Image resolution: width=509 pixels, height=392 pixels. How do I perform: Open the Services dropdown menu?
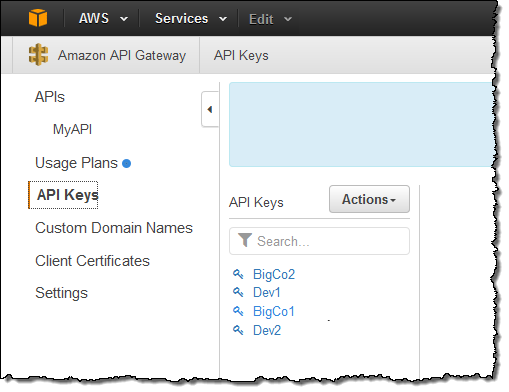click(x=191, y=19)
